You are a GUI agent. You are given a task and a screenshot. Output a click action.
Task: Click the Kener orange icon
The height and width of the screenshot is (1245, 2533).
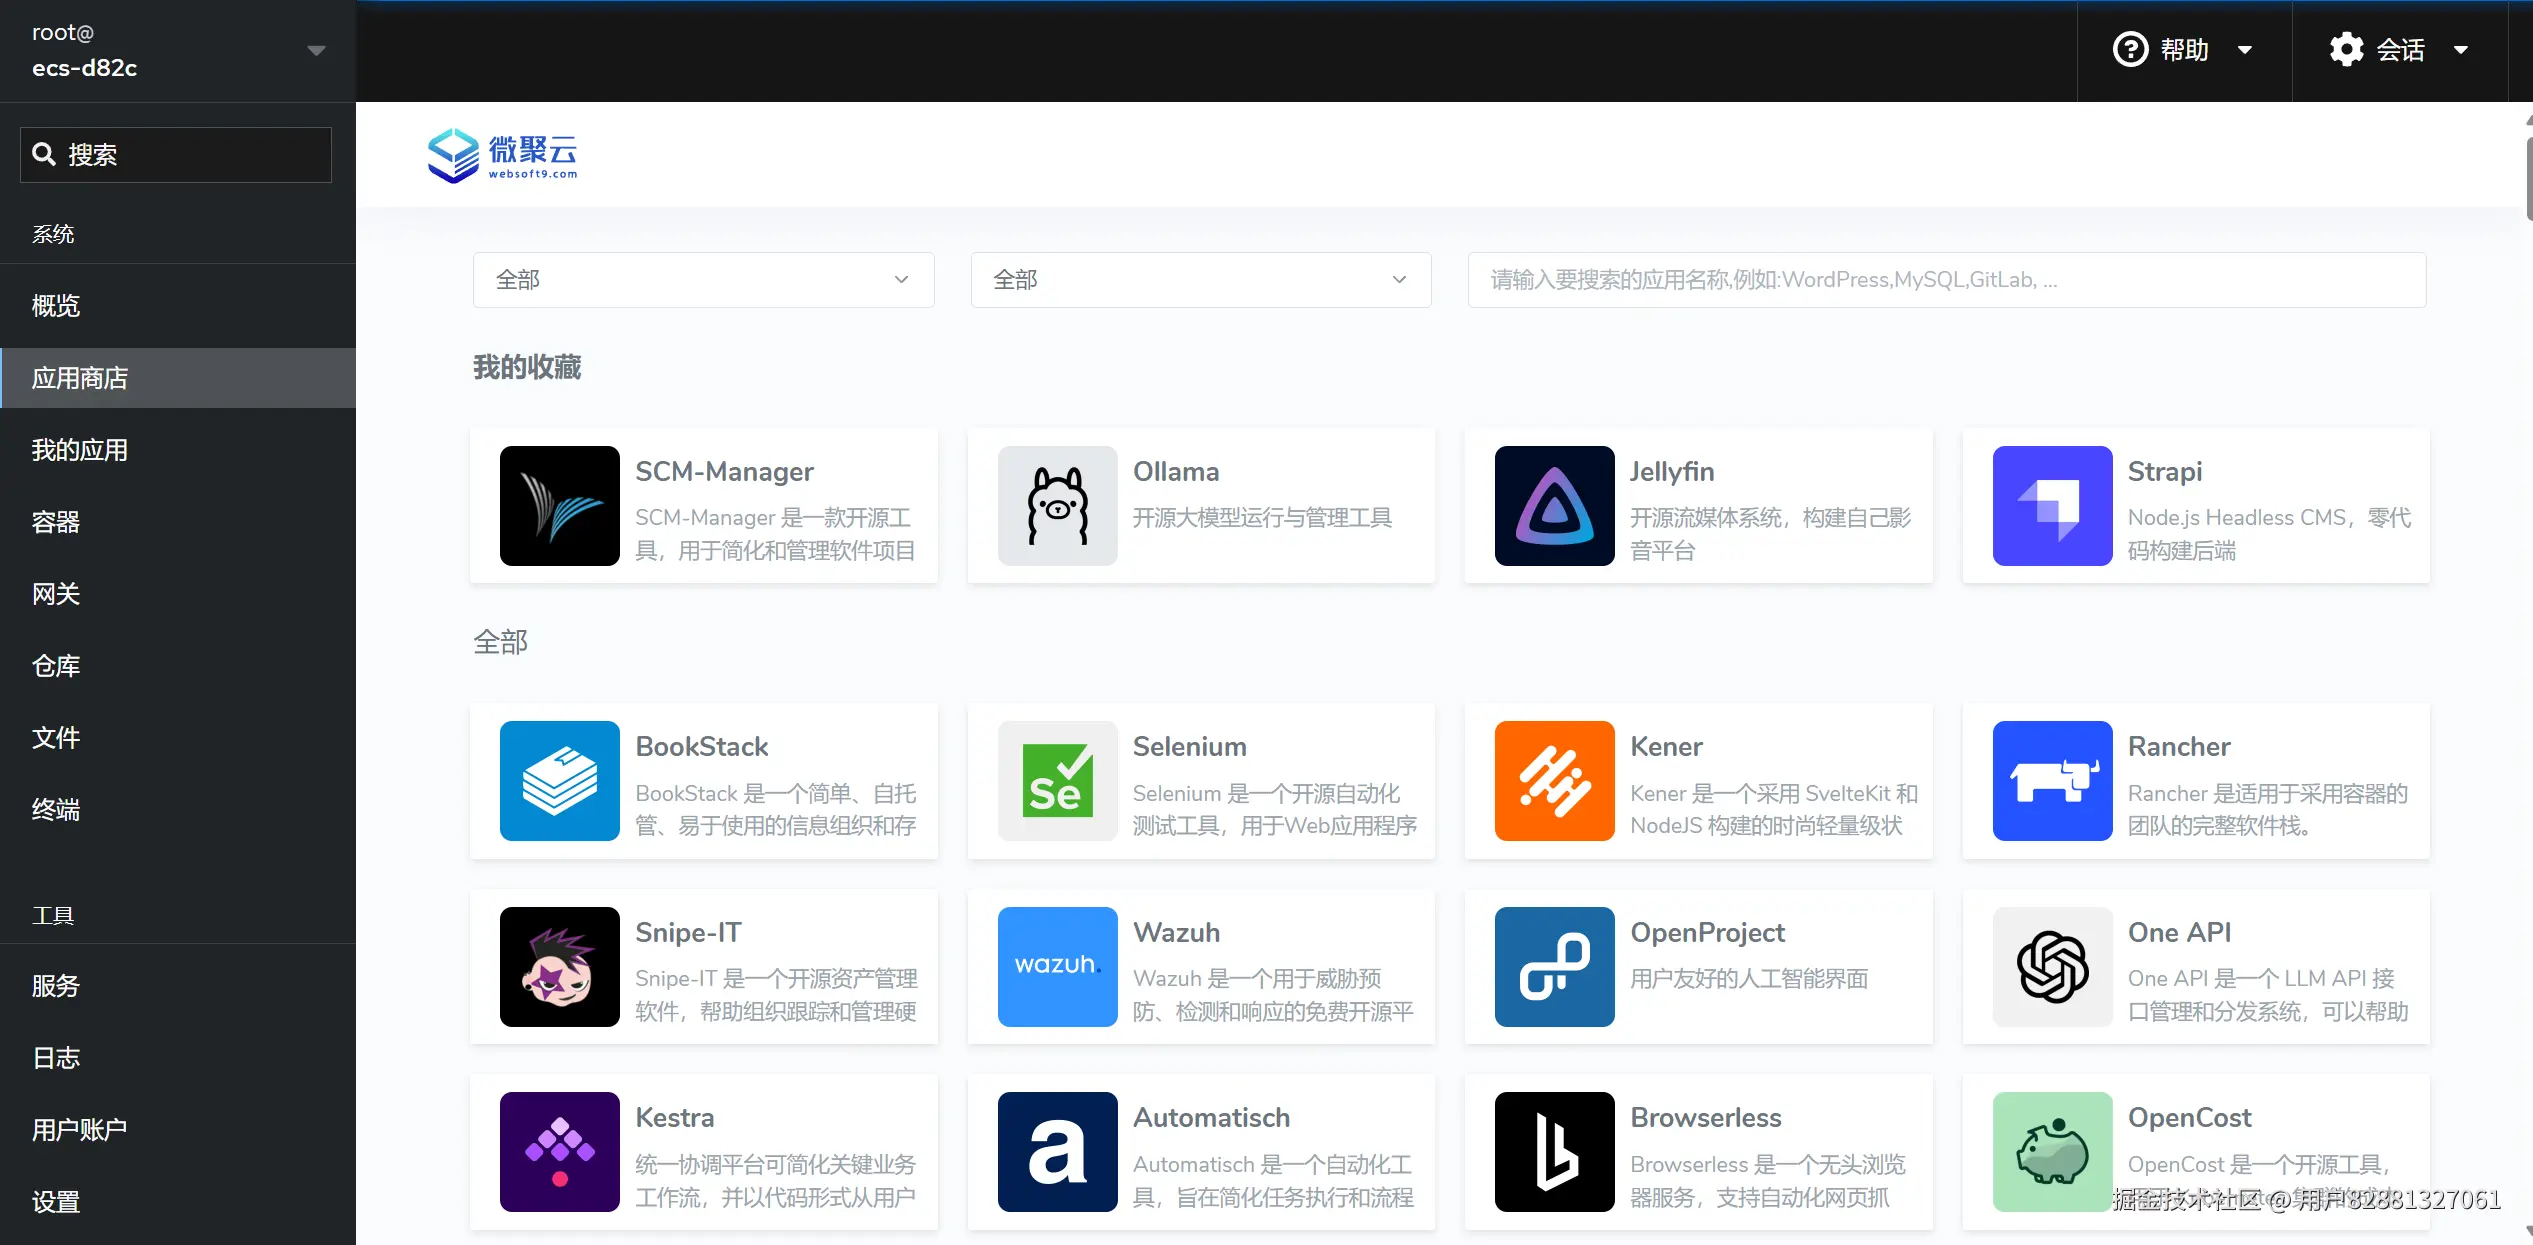(1554, 781)
